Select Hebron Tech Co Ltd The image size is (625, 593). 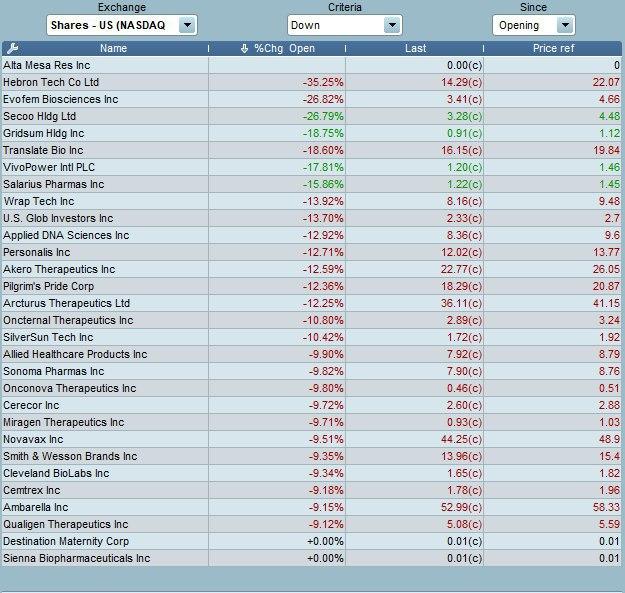pos(51,82)
